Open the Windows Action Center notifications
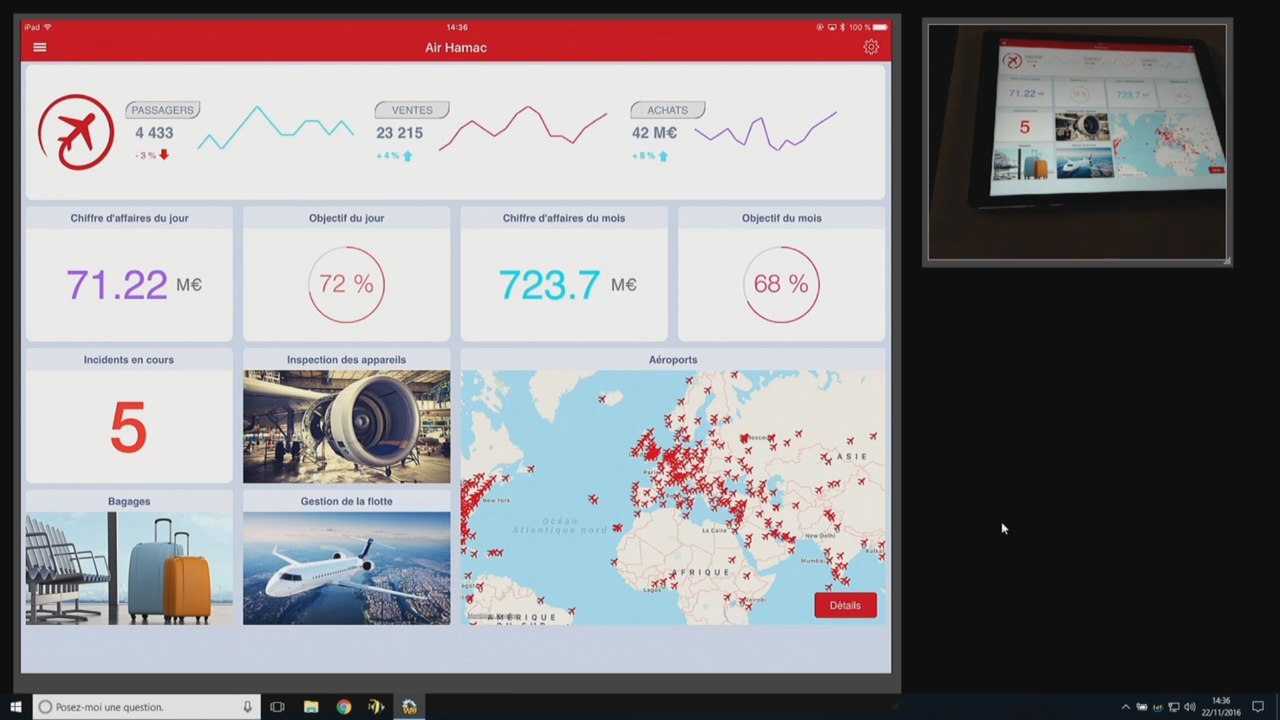The width and height of the screenshot is (1280, 720). (1258, 707)
